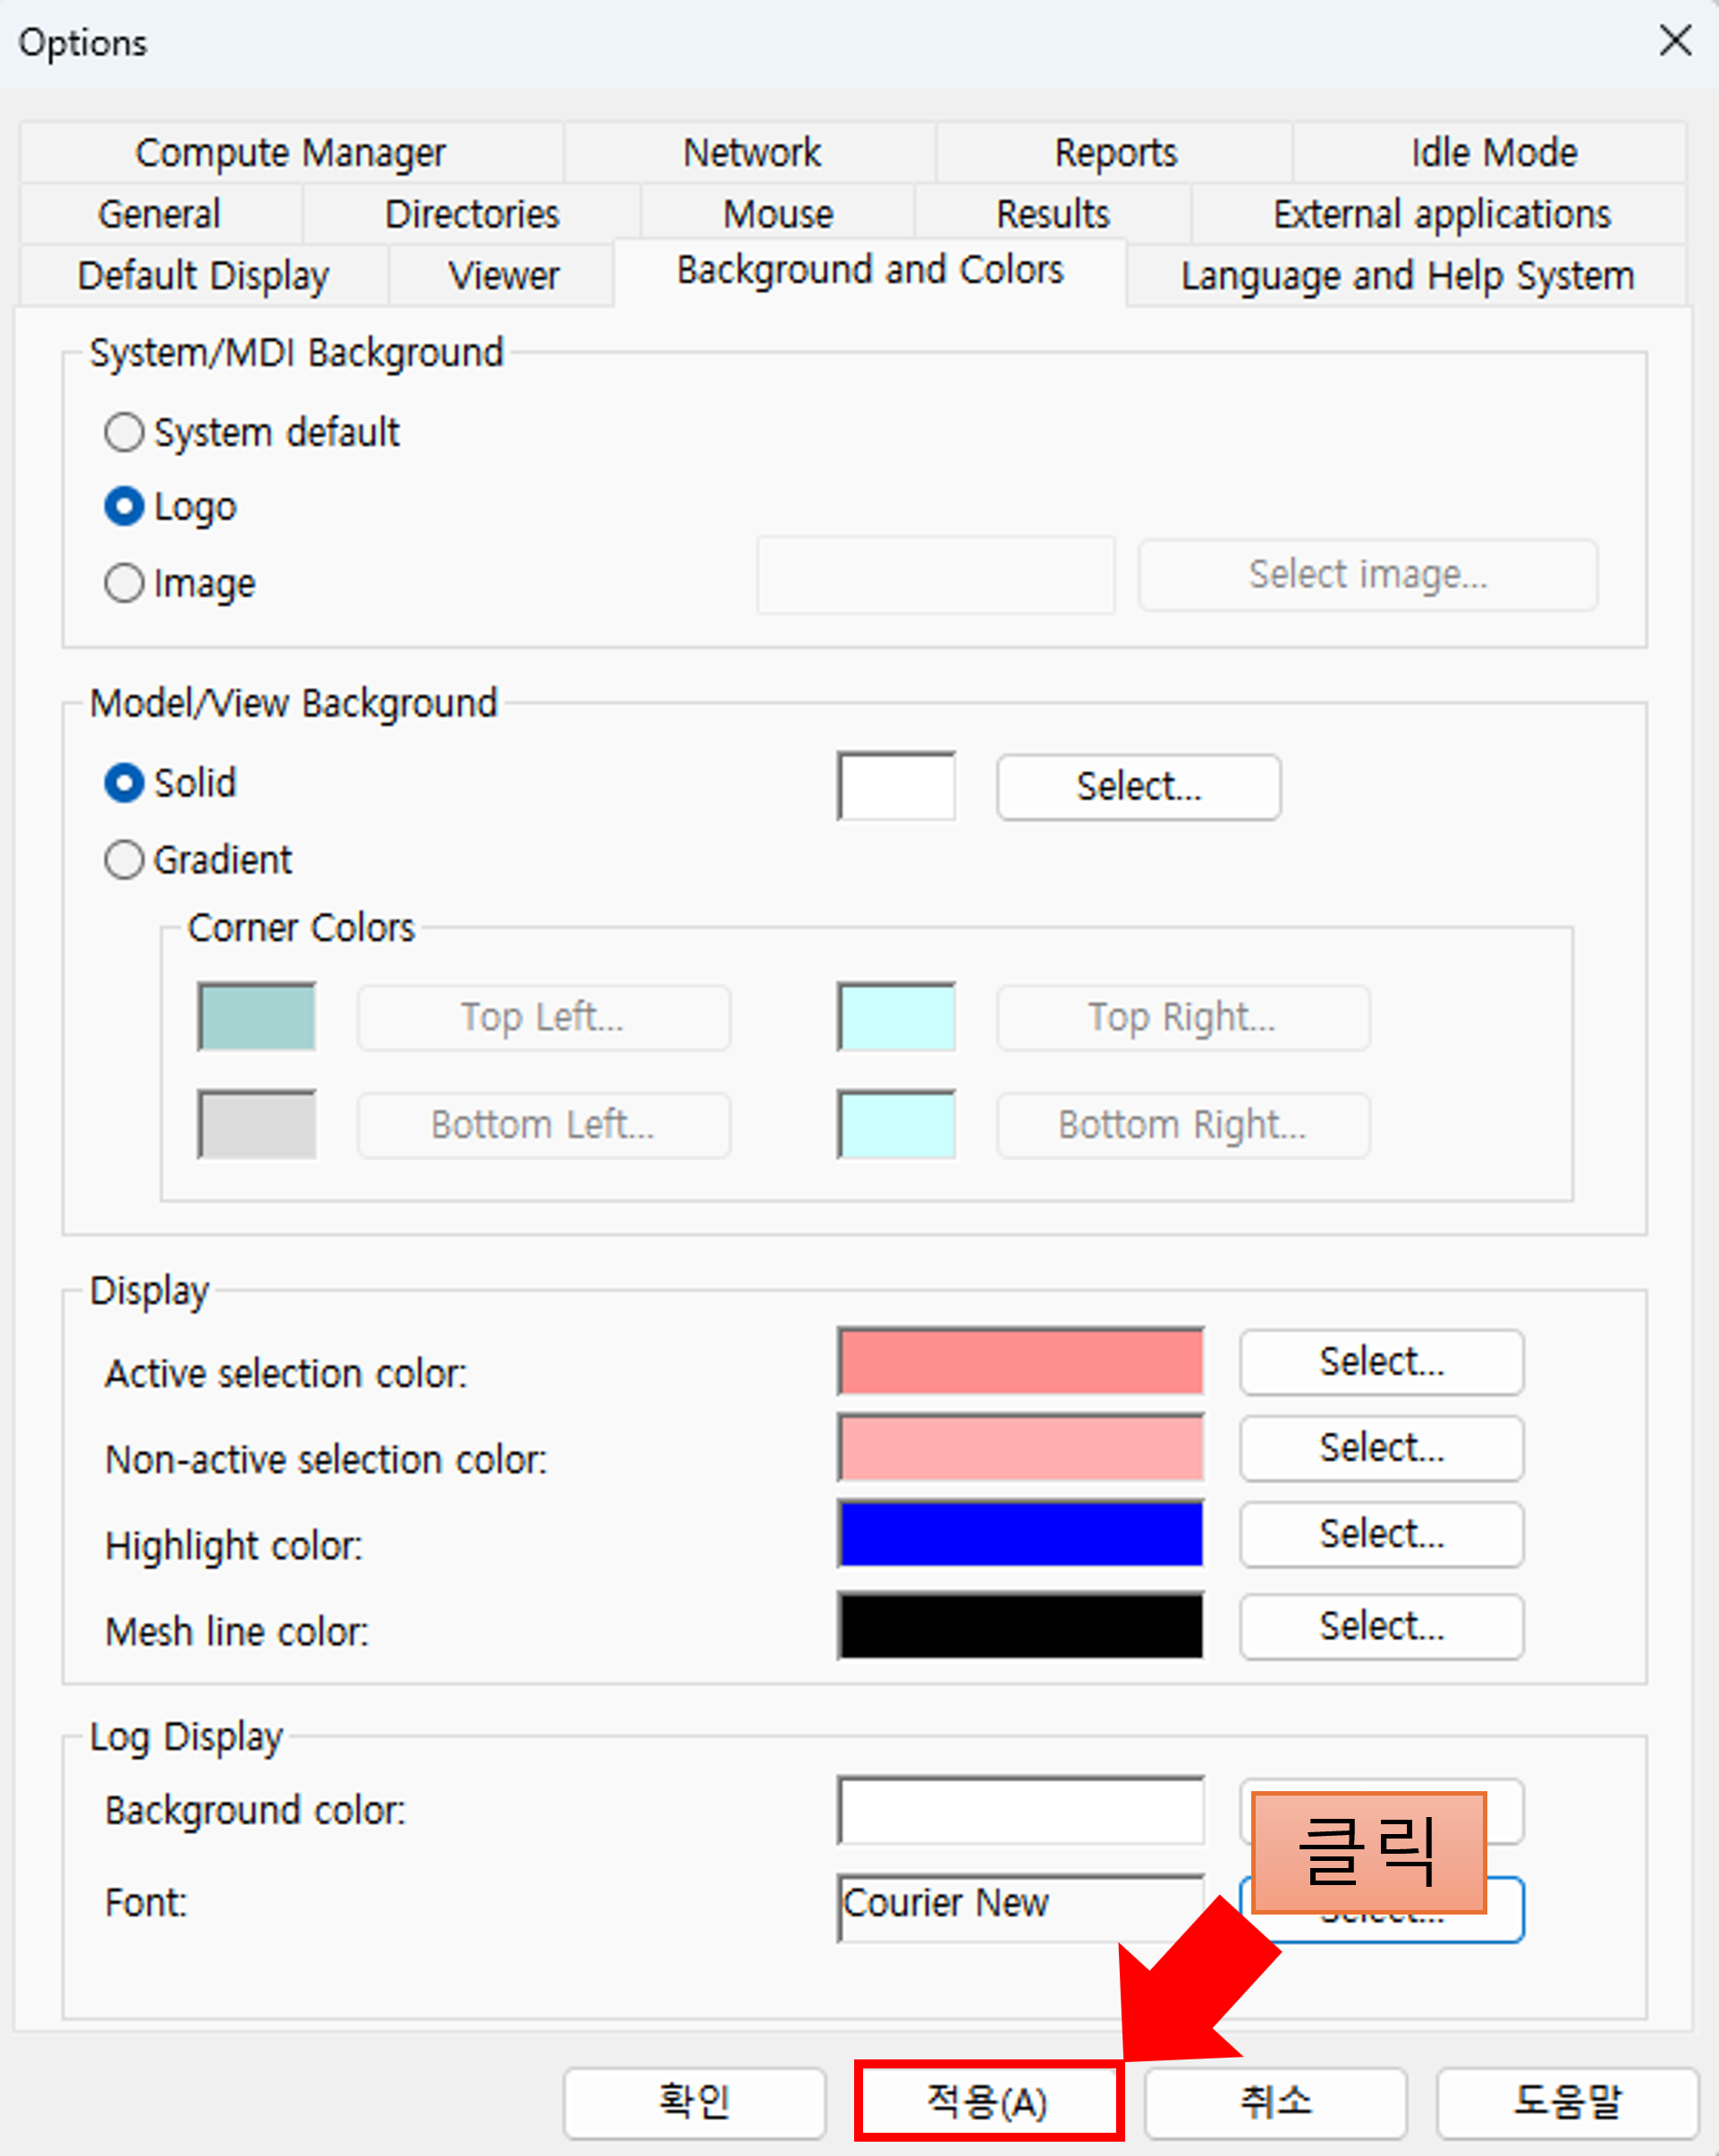Switch to the General tab
This screenshot has width=1719, height=2156.
[160, 214]
